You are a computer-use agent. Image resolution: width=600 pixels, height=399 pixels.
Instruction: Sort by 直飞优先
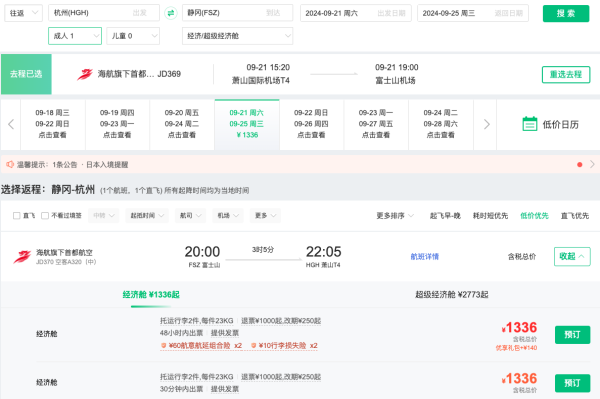575,216
